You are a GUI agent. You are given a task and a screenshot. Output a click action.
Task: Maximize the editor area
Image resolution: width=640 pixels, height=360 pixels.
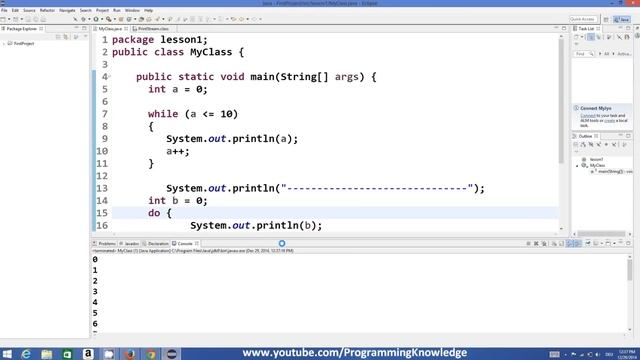[x=564, y=29]
